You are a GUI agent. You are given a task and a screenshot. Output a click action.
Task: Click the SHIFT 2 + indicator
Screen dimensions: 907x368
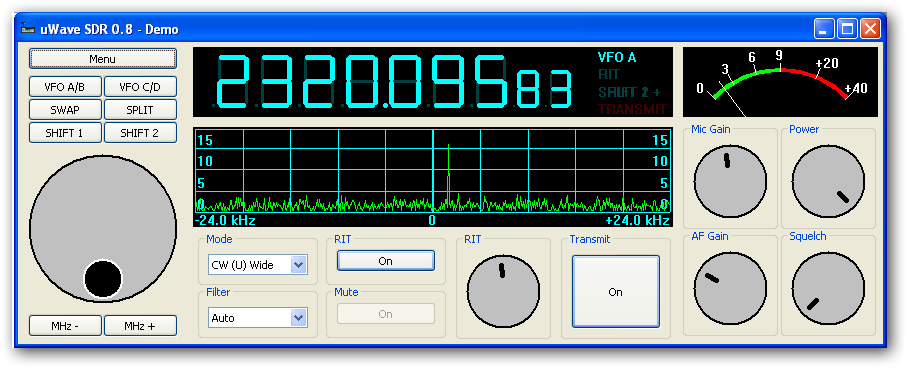pos(629,92)
